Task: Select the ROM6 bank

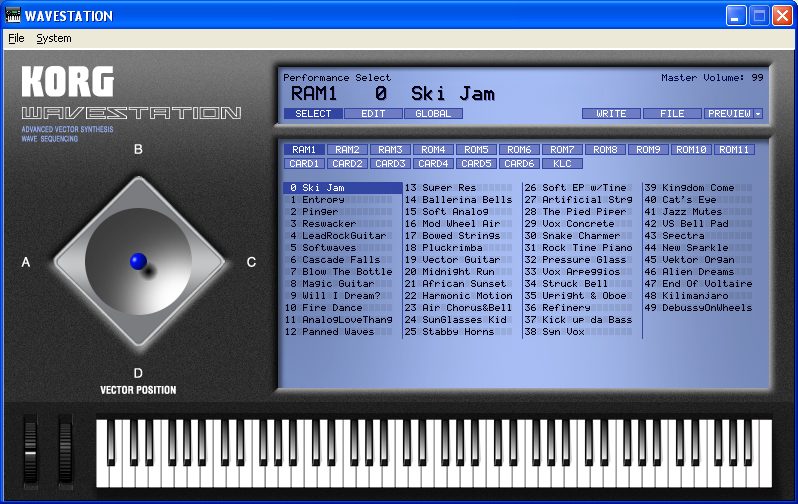Action: point(519,150)
